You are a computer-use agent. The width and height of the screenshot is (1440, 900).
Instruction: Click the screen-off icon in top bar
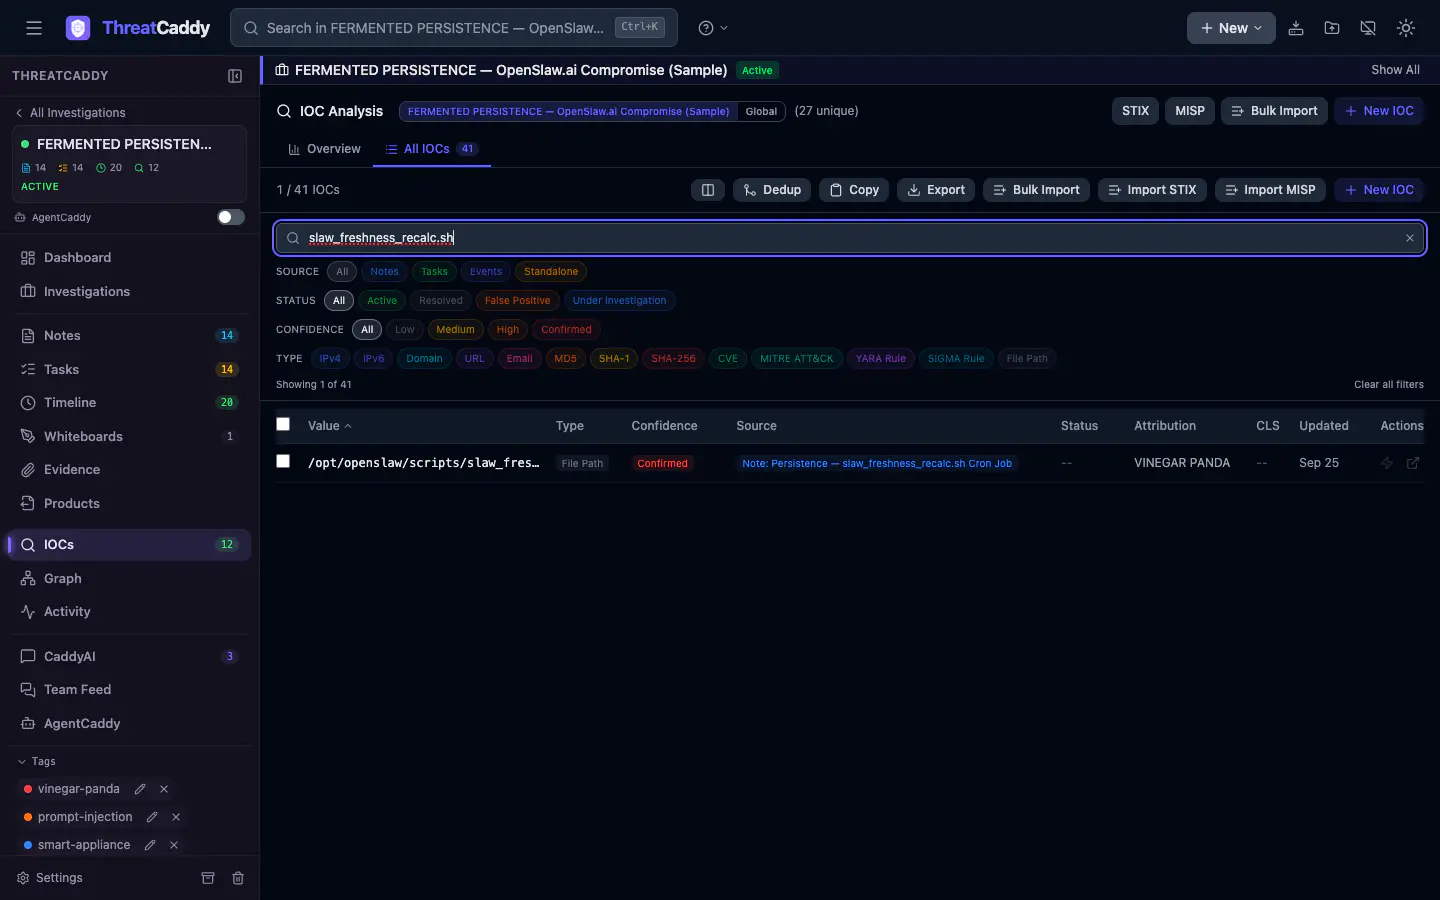[1368, 28]
